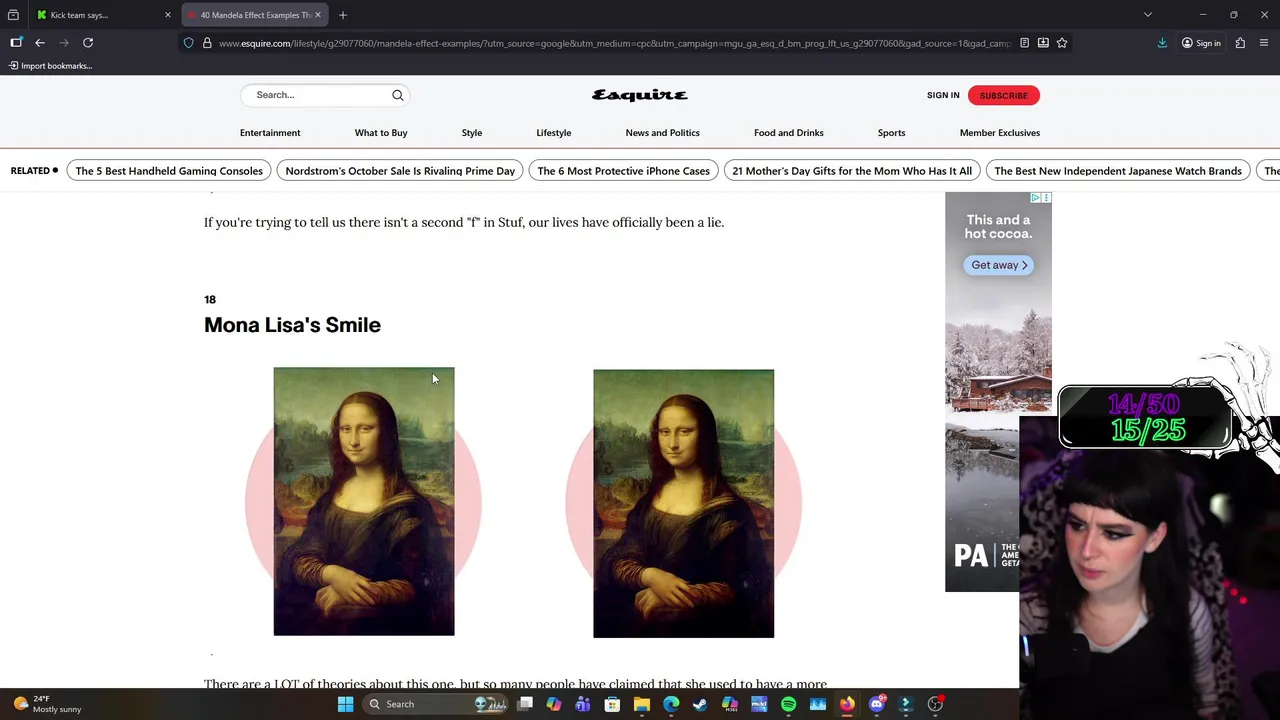Click the Firefox taskbar icon
This screenshot has height=720, width=1280.
[847, 704]
